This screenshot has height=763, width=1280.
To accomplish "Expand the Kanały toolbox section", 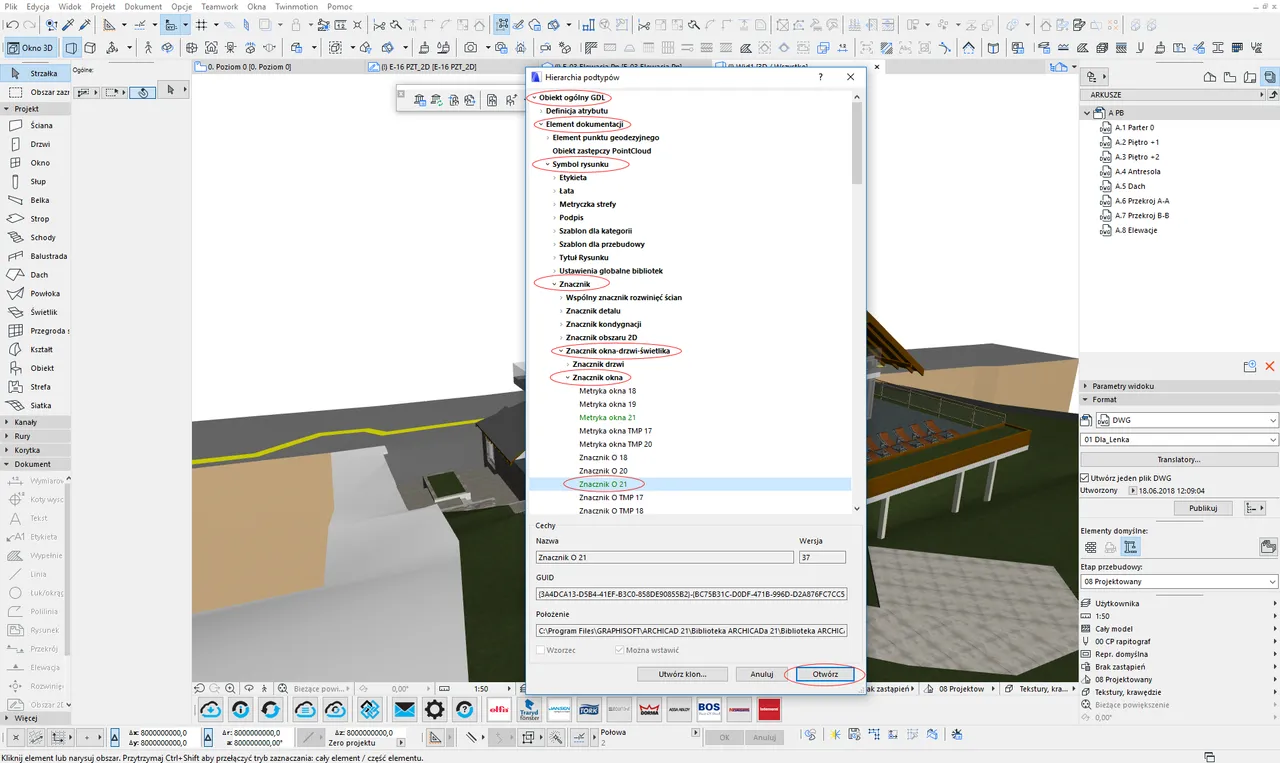I will [x=8, y=422].
